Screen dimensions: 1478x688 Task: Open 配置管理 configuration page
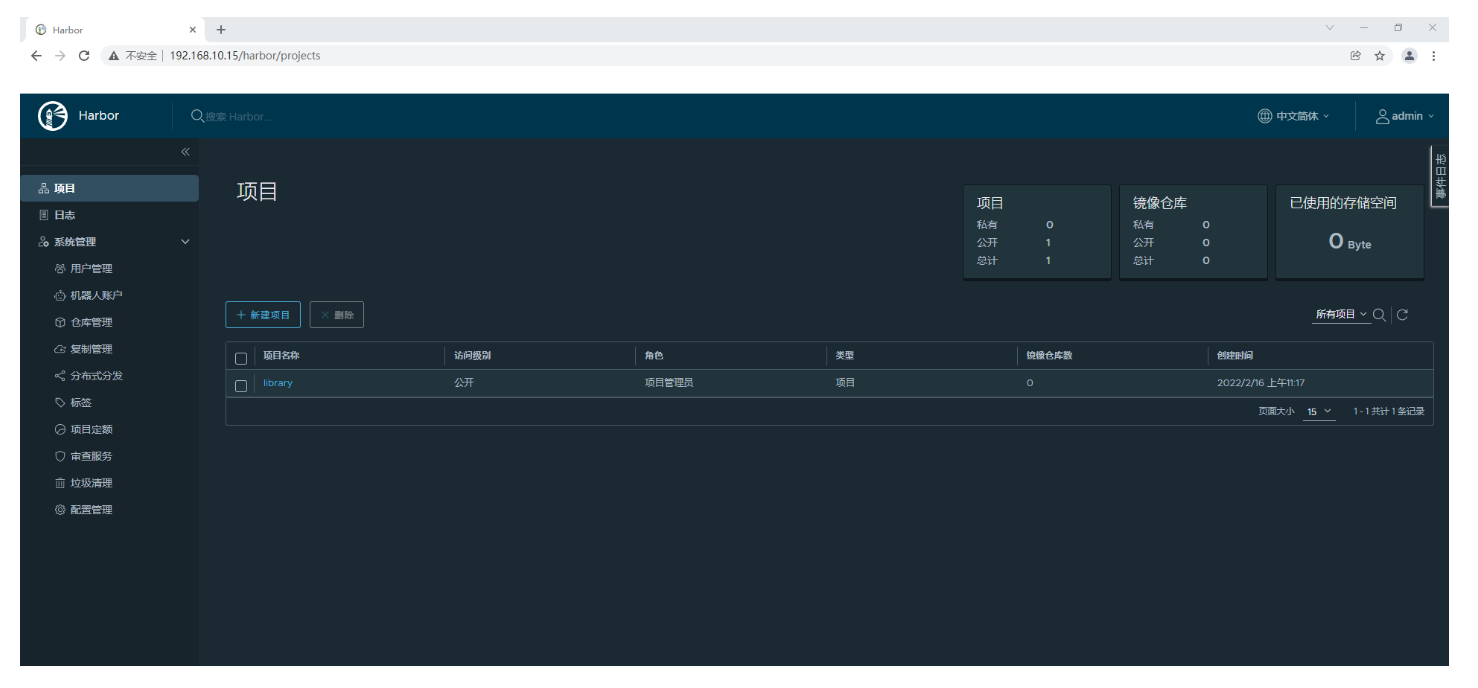[x=91, y=510]
